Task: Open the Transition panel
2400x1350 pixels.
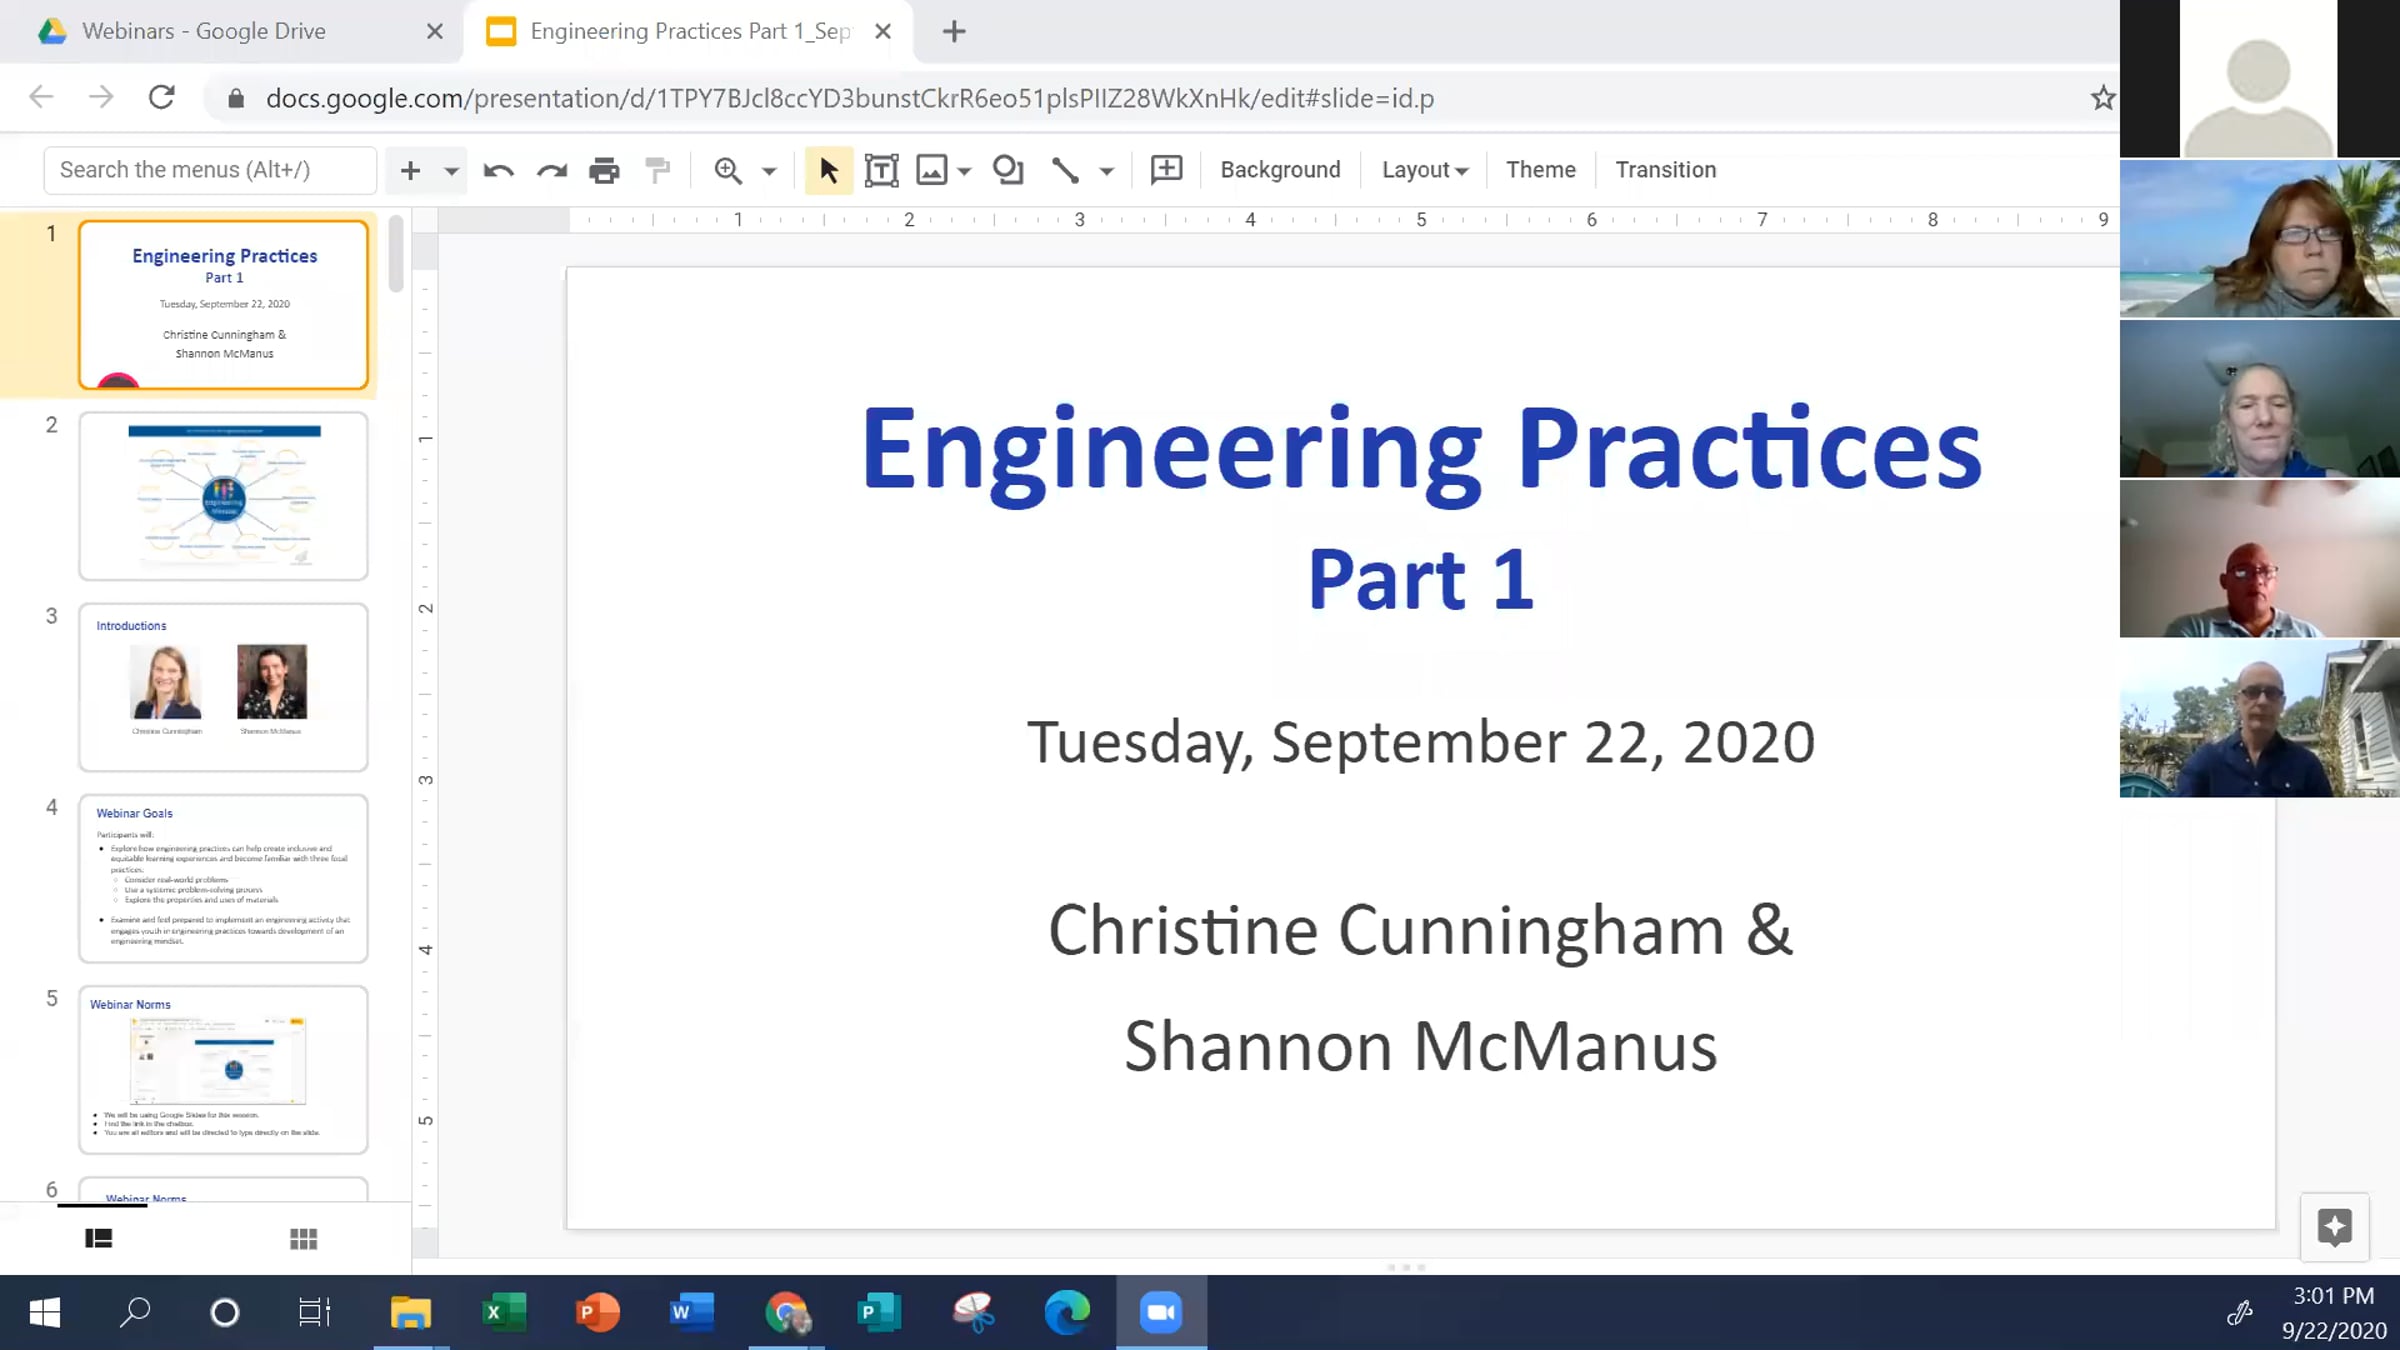Action: (1666, 170)
